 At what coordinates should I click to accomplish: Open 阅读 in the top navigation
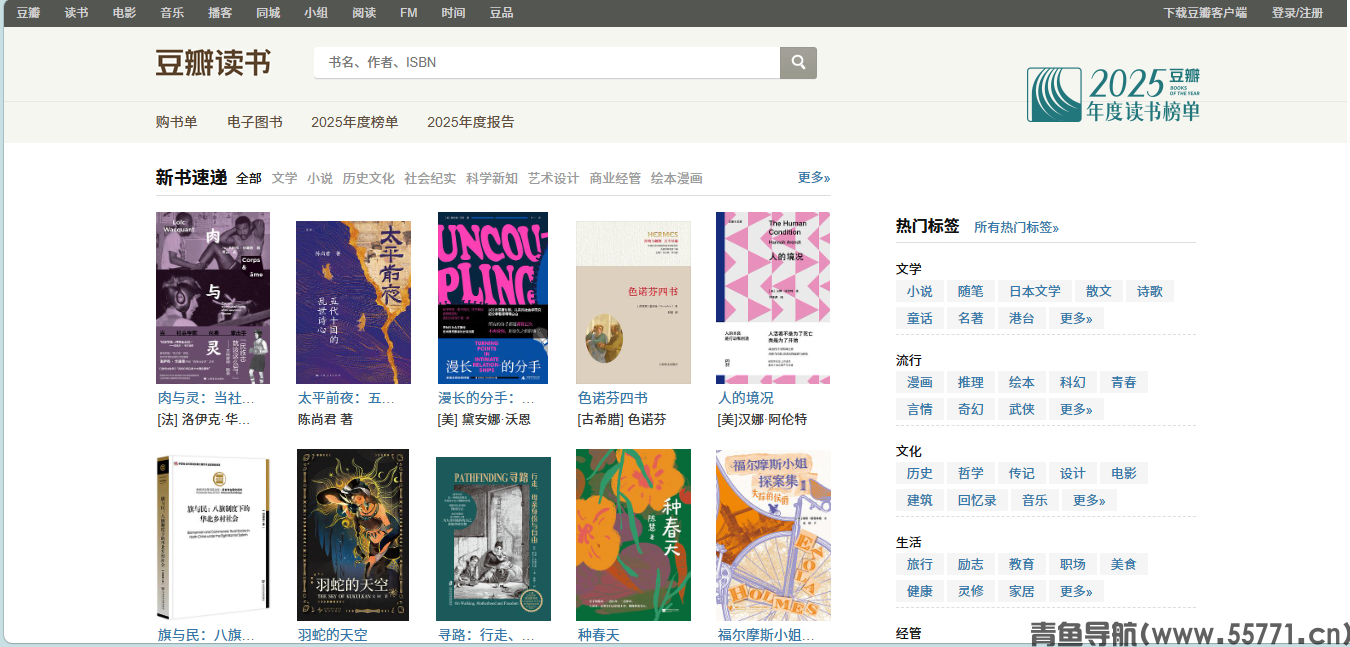click(x=364, y=13)
